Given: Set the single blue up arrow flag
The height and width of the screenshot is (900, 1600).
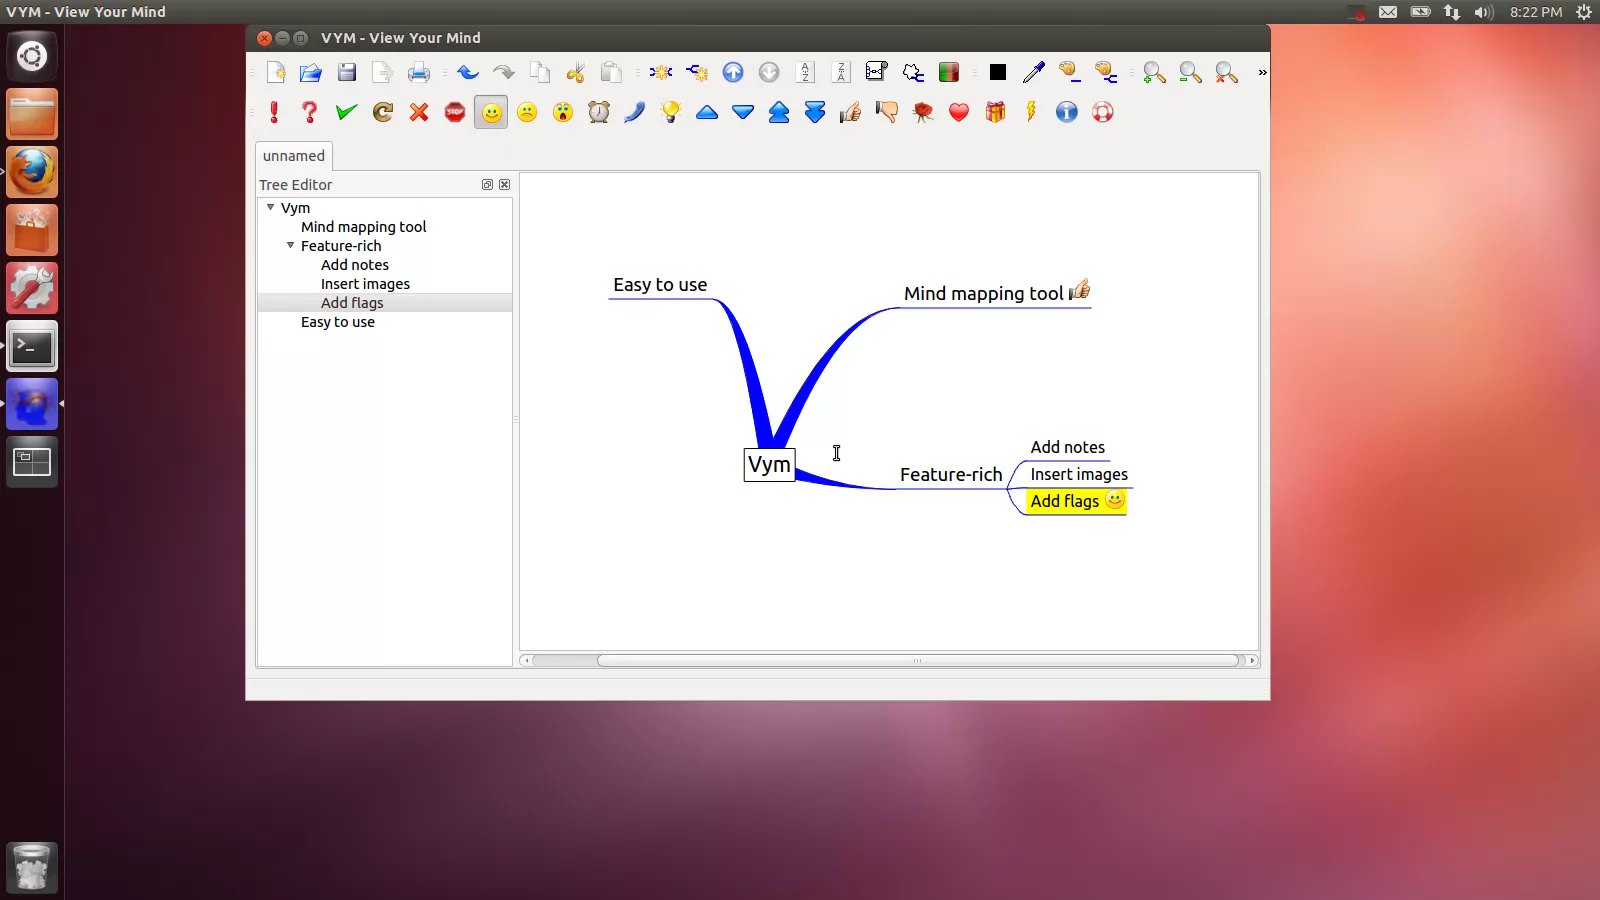Looking at the screenshot, I should coord(707,112).
